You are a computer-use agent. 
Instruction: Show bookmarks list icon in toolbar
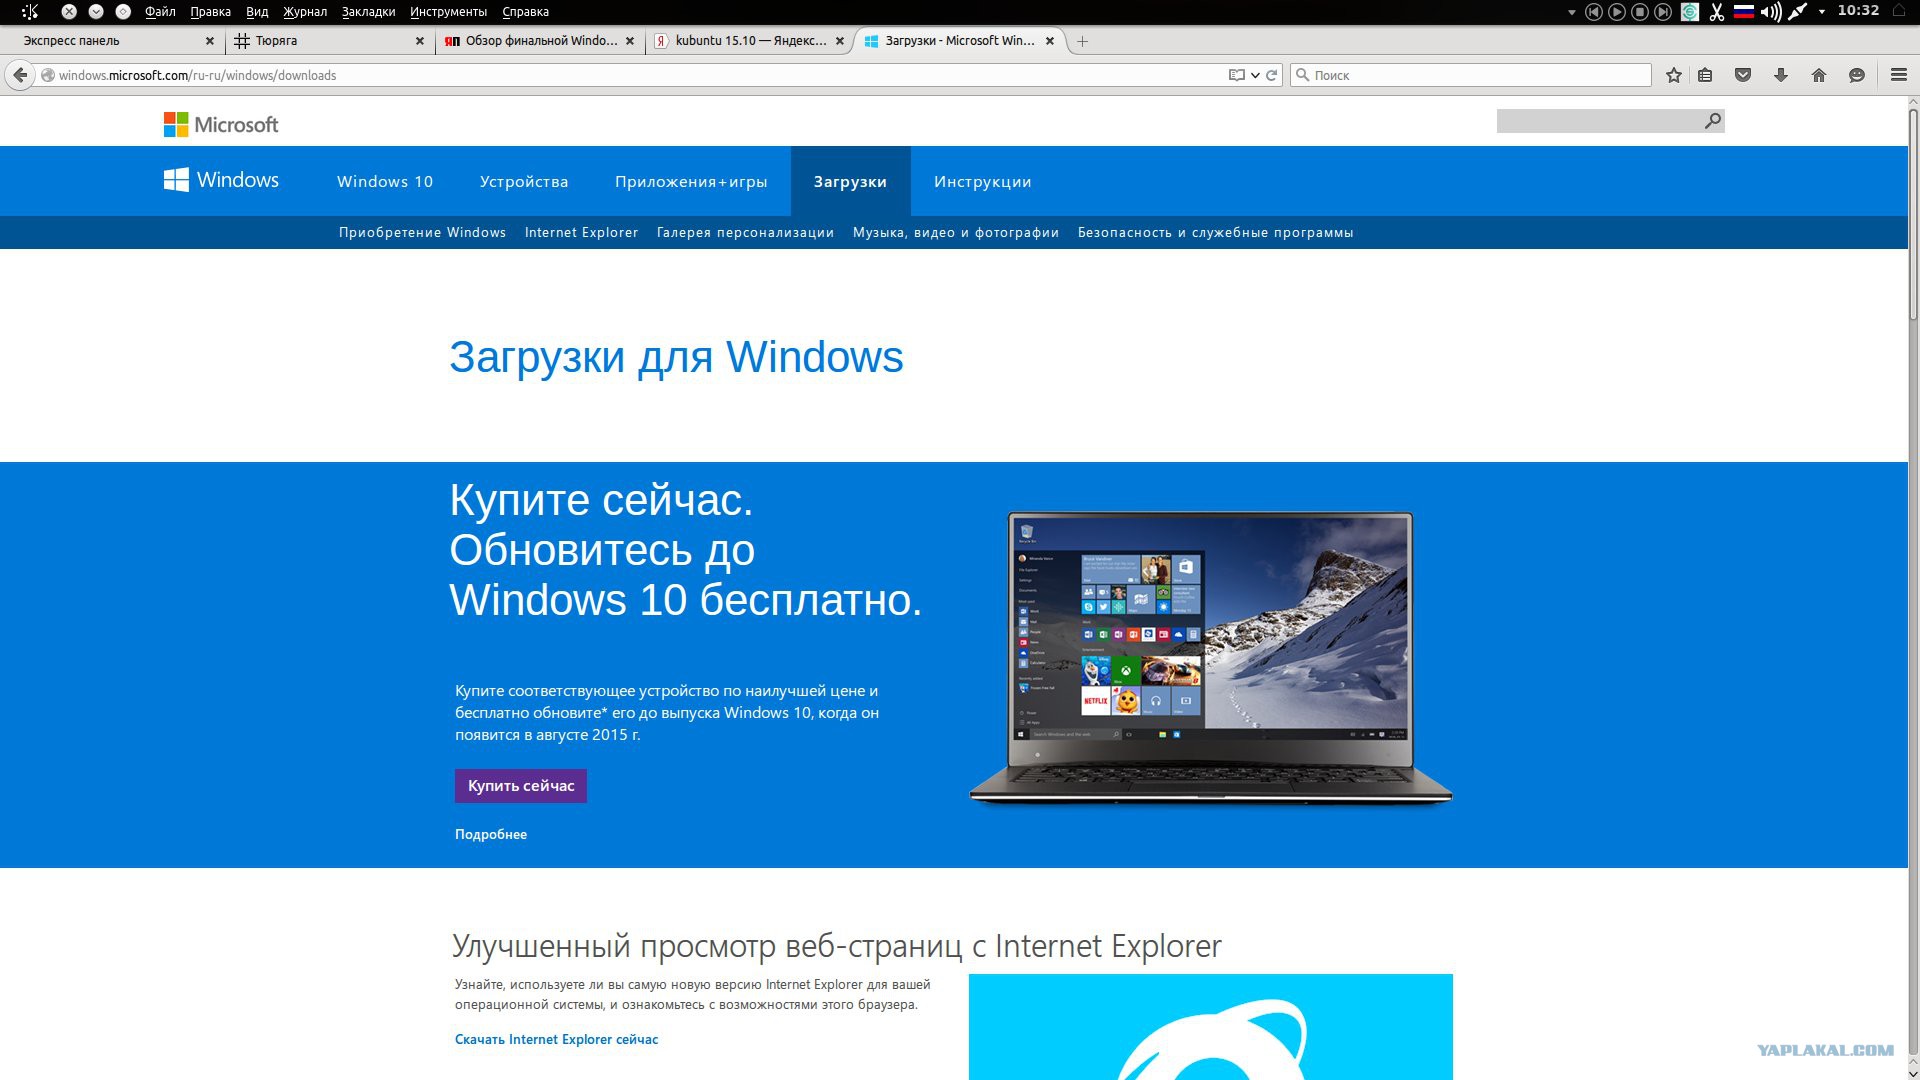pyautogui.click(x=1705, y=75)
